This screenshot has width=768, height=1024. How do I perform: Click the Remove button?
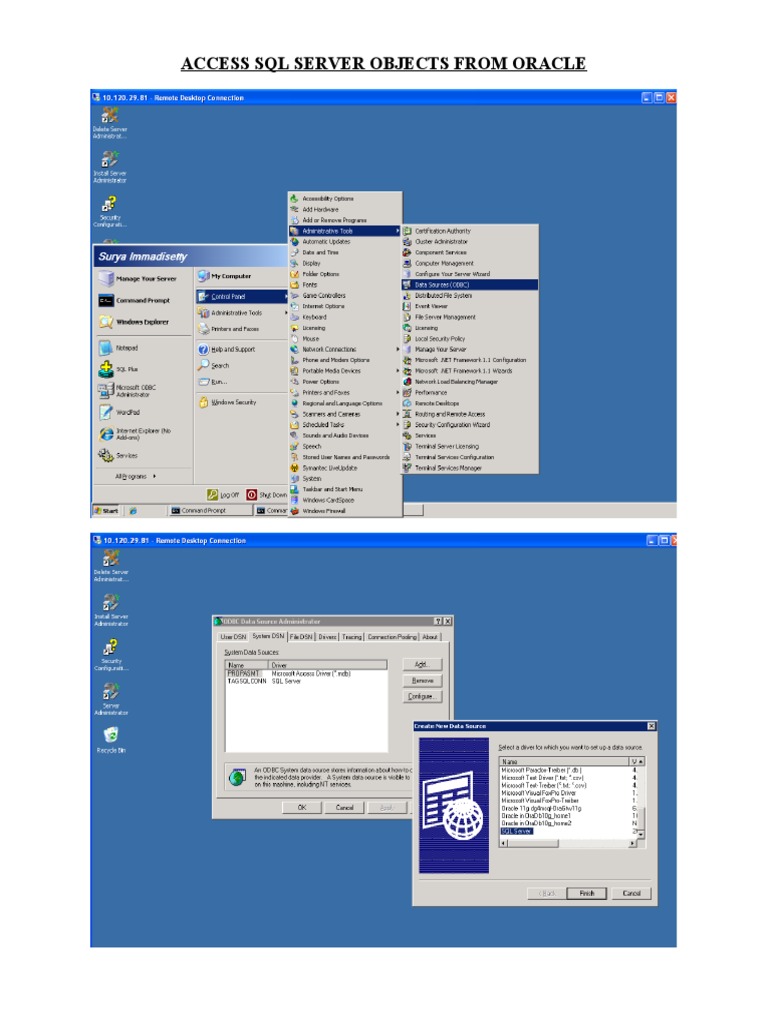[x=422, y=680]
